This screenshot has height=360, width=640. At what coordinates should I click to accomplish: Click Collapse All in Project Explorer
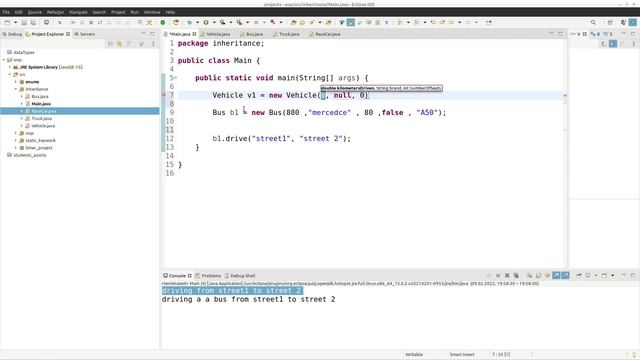110,44
